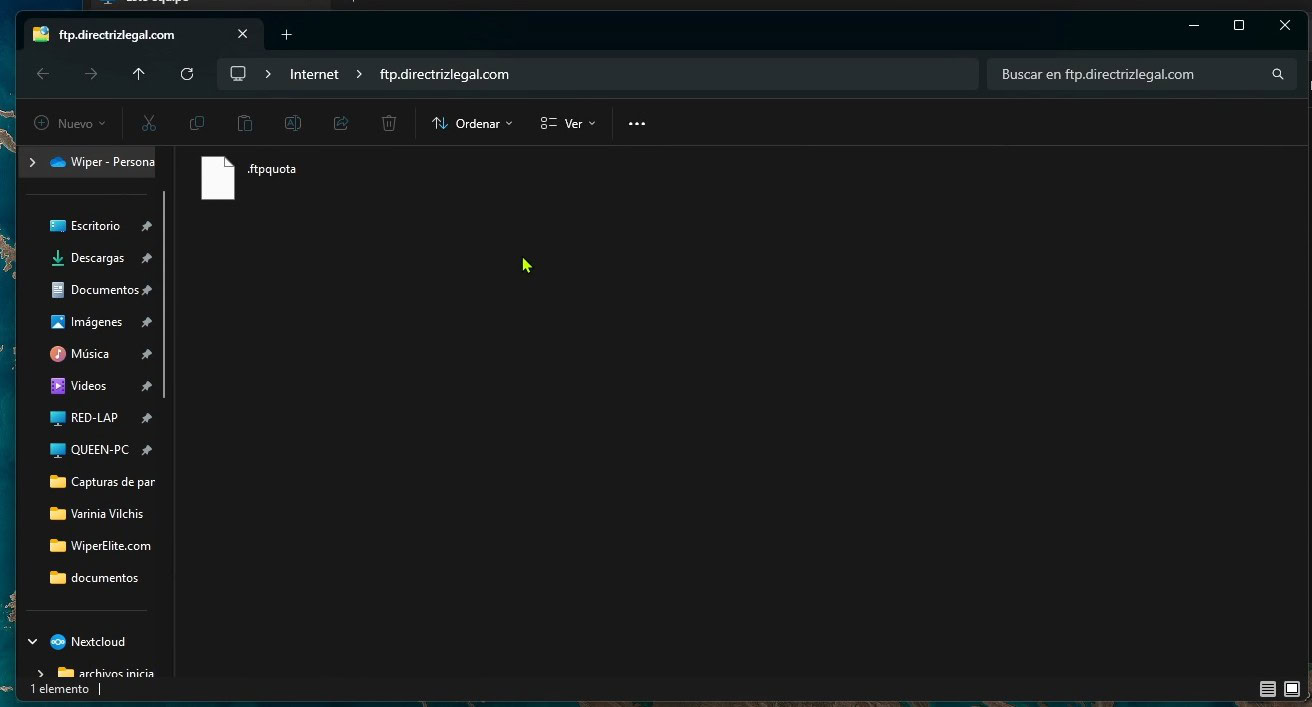Switch to details view in status bar
This screenshot has height=707, width=1312.
[1268, 689]
